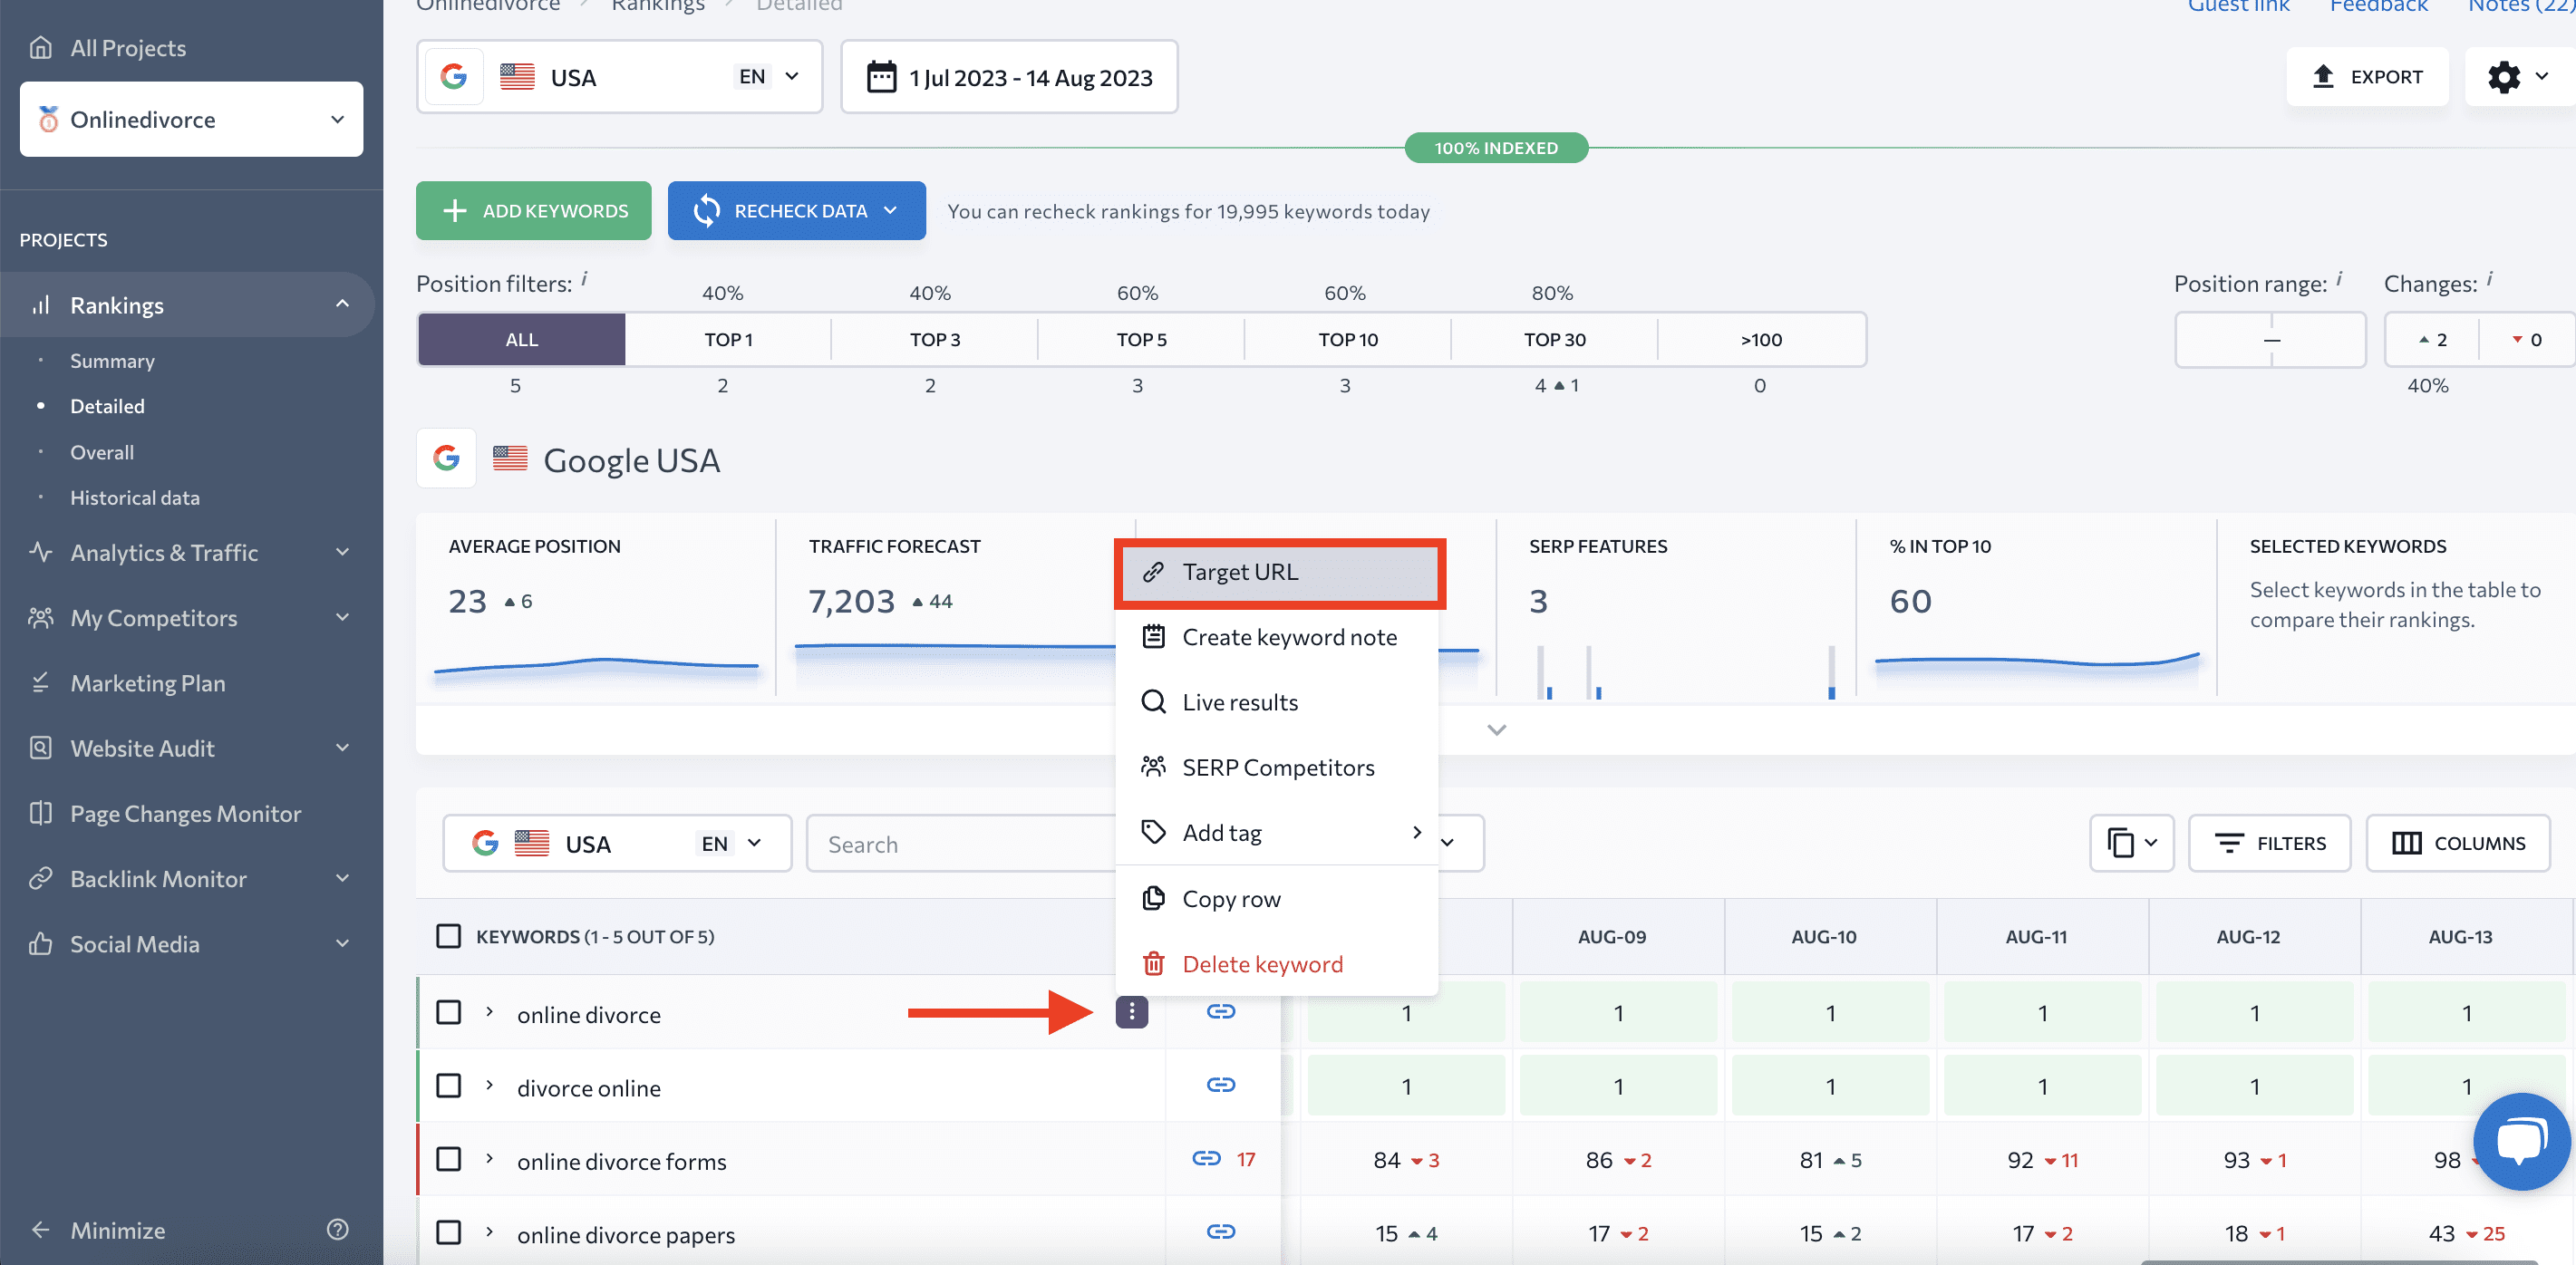Select the TOP 10 position filter
The image size is (2576, 1265).
(1347, 339)
